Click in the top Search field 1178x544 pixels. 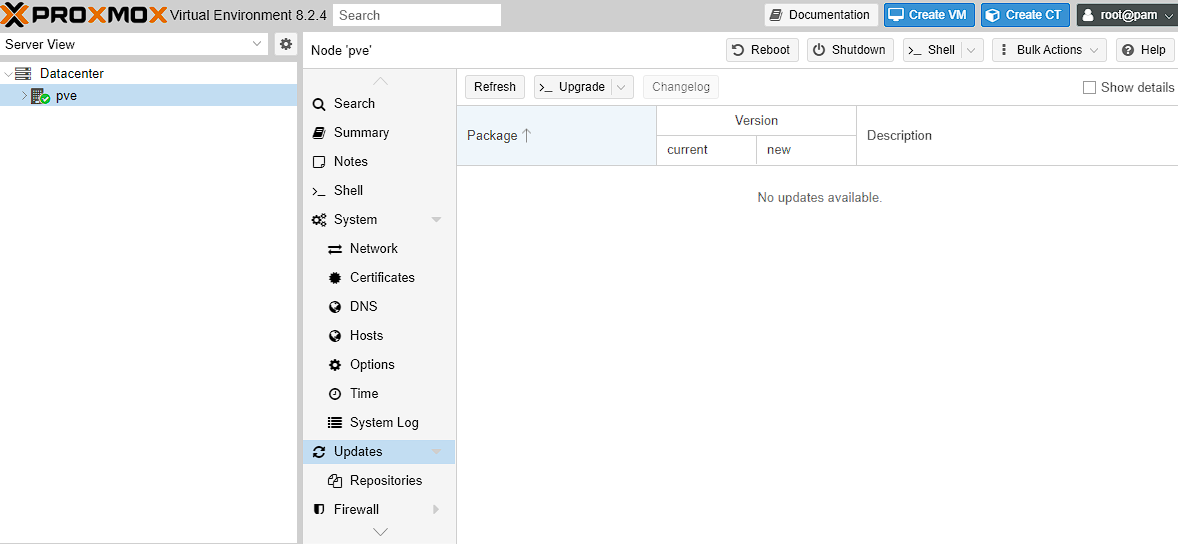(416, 15)
